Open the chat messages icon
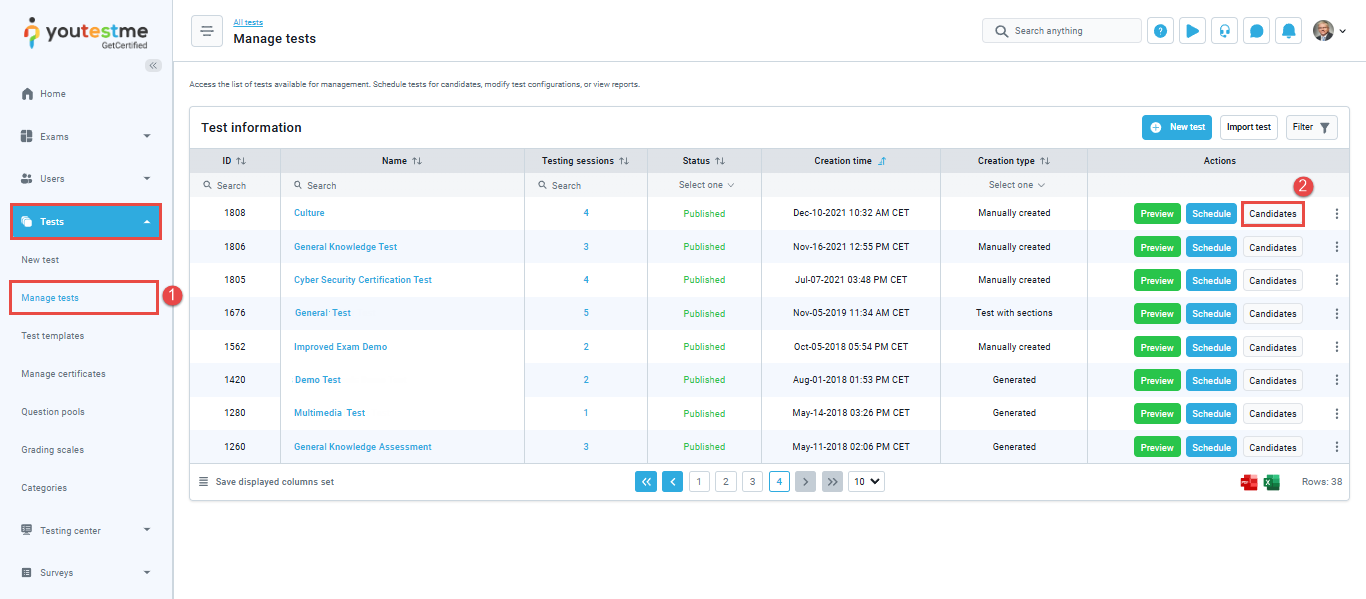1366x599 pixels. [x=1257, y=31]
